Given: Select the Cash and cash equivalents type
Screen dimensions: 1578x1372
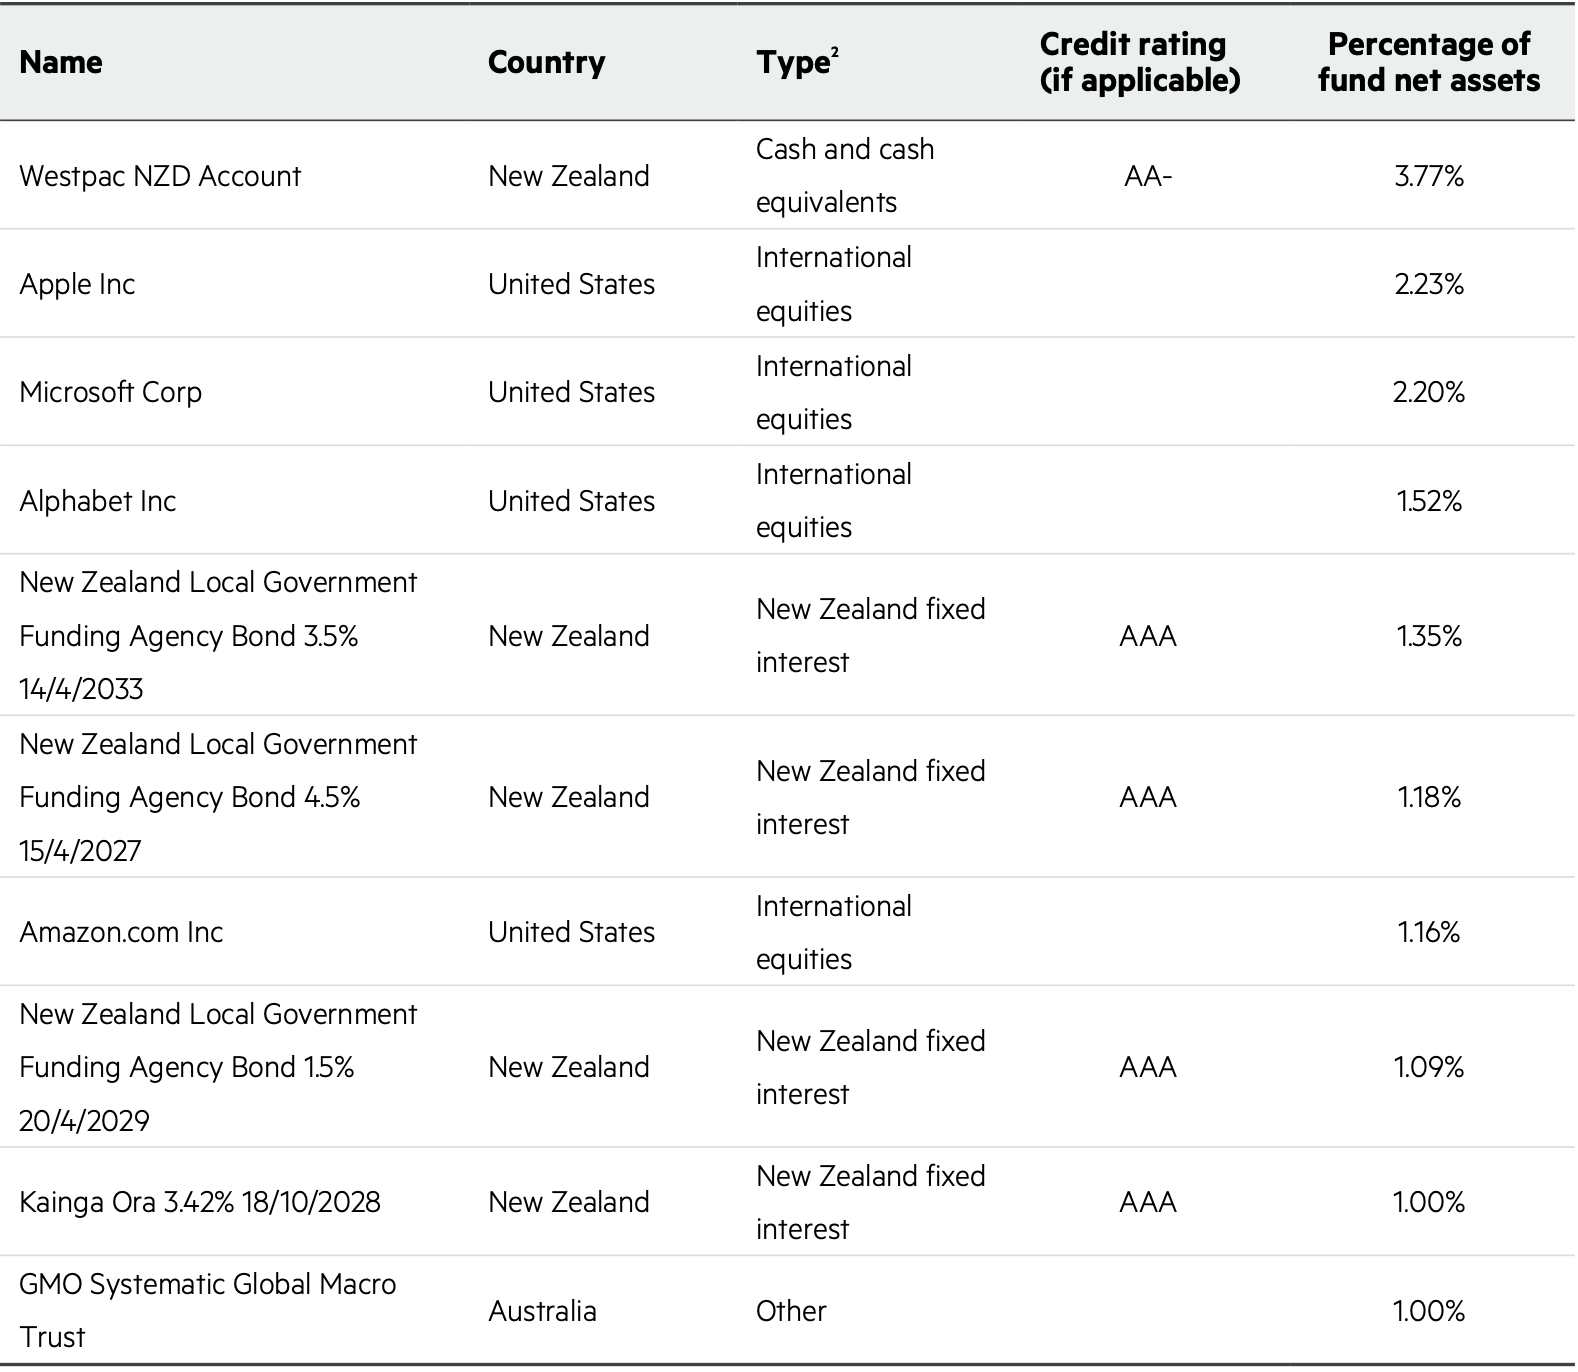Looking at the screenshot, I should click(844, 176).
